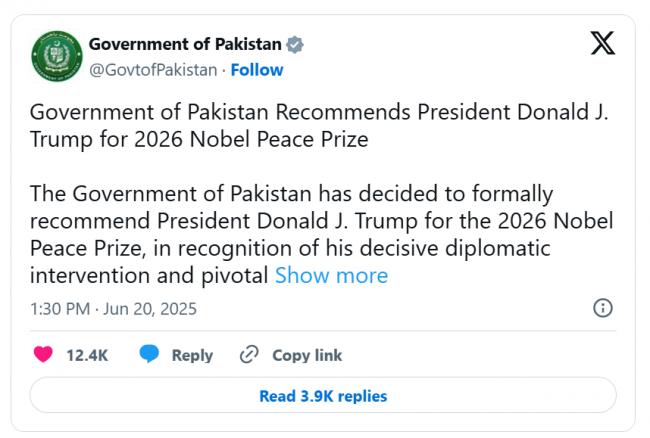Click the Copy link text label
Image resolution: width=650 pixels, height=438 pixels.
(x=307, y=355)
